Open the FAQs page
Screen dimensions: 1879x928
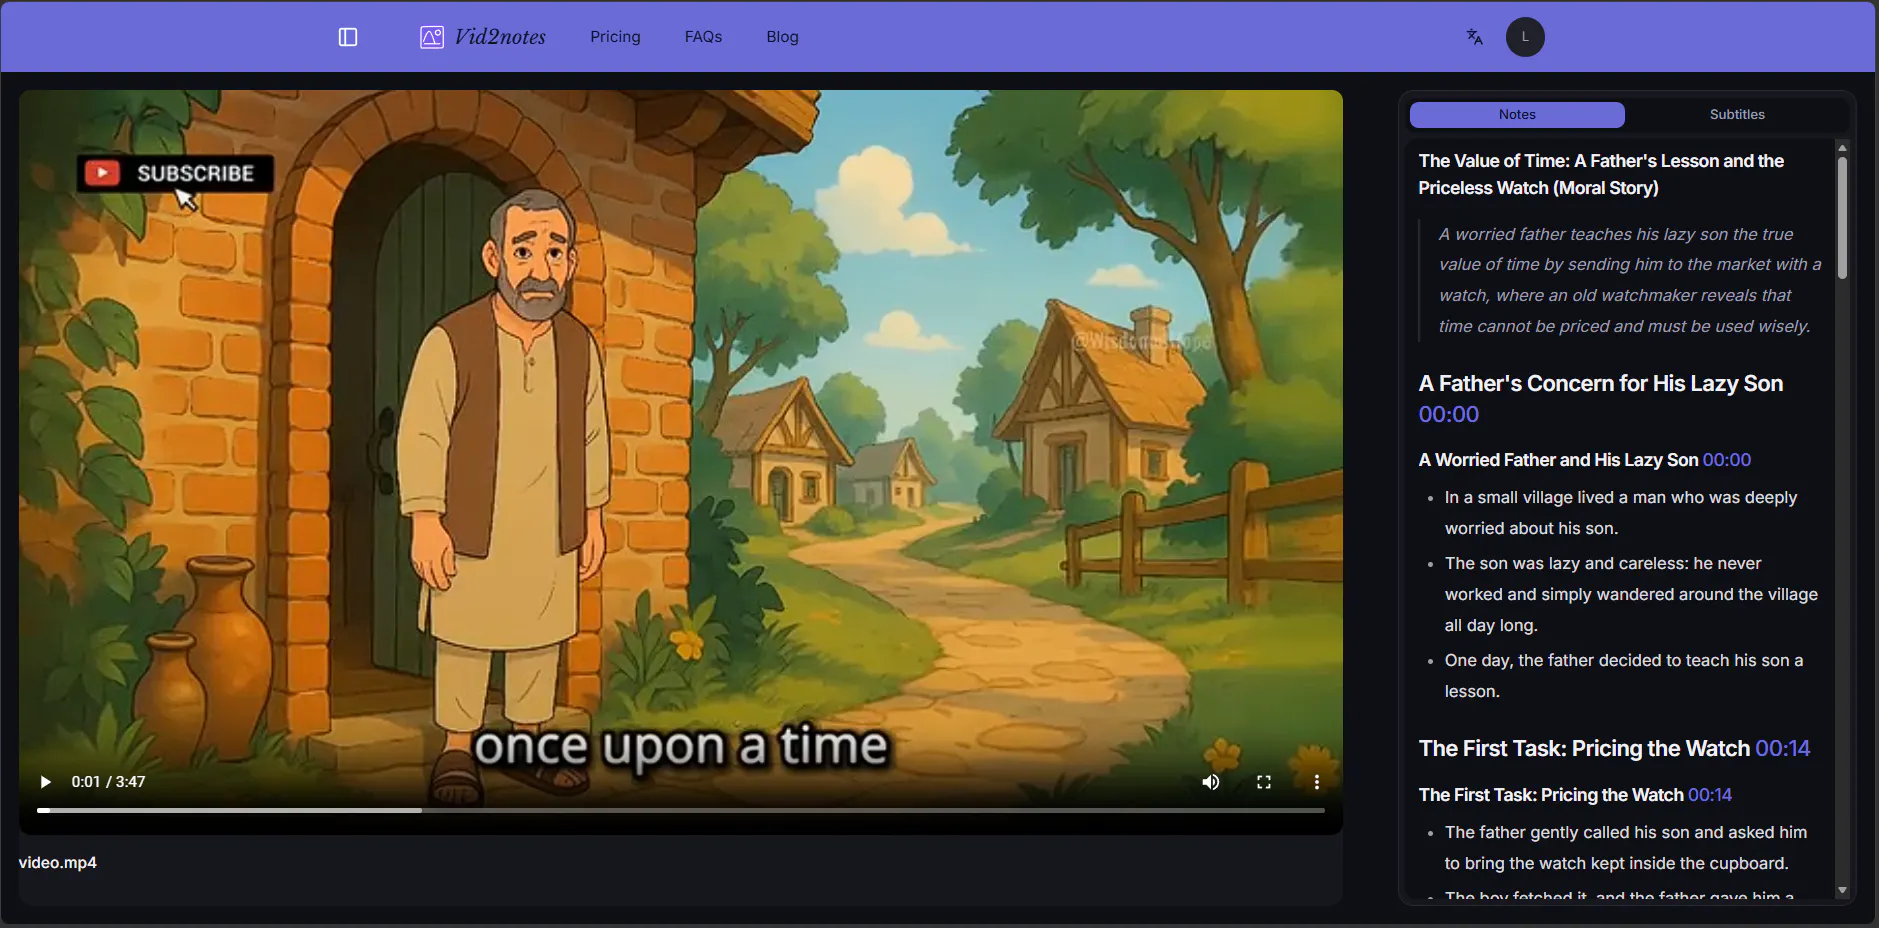click(x=703, y=37)
